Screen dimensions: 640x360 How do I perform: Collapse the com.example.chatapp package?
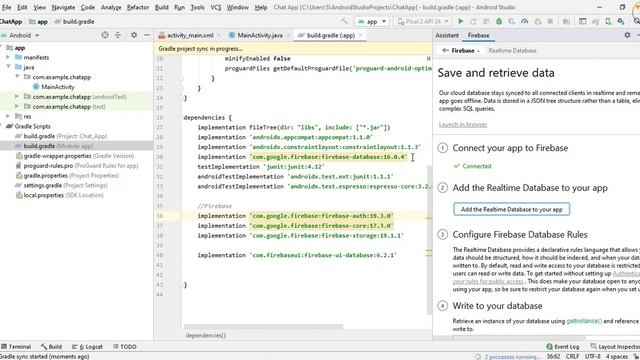(17, 77)
